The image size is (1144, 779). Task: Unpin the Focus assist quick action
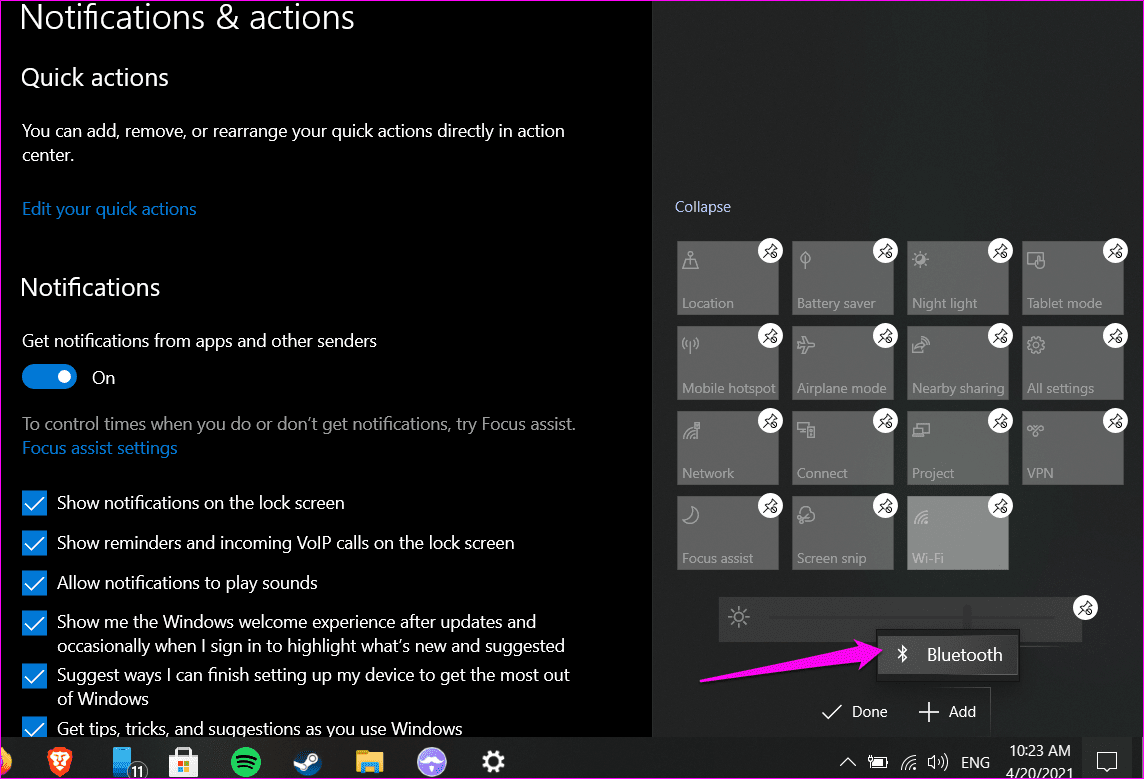tap(770, 505)
